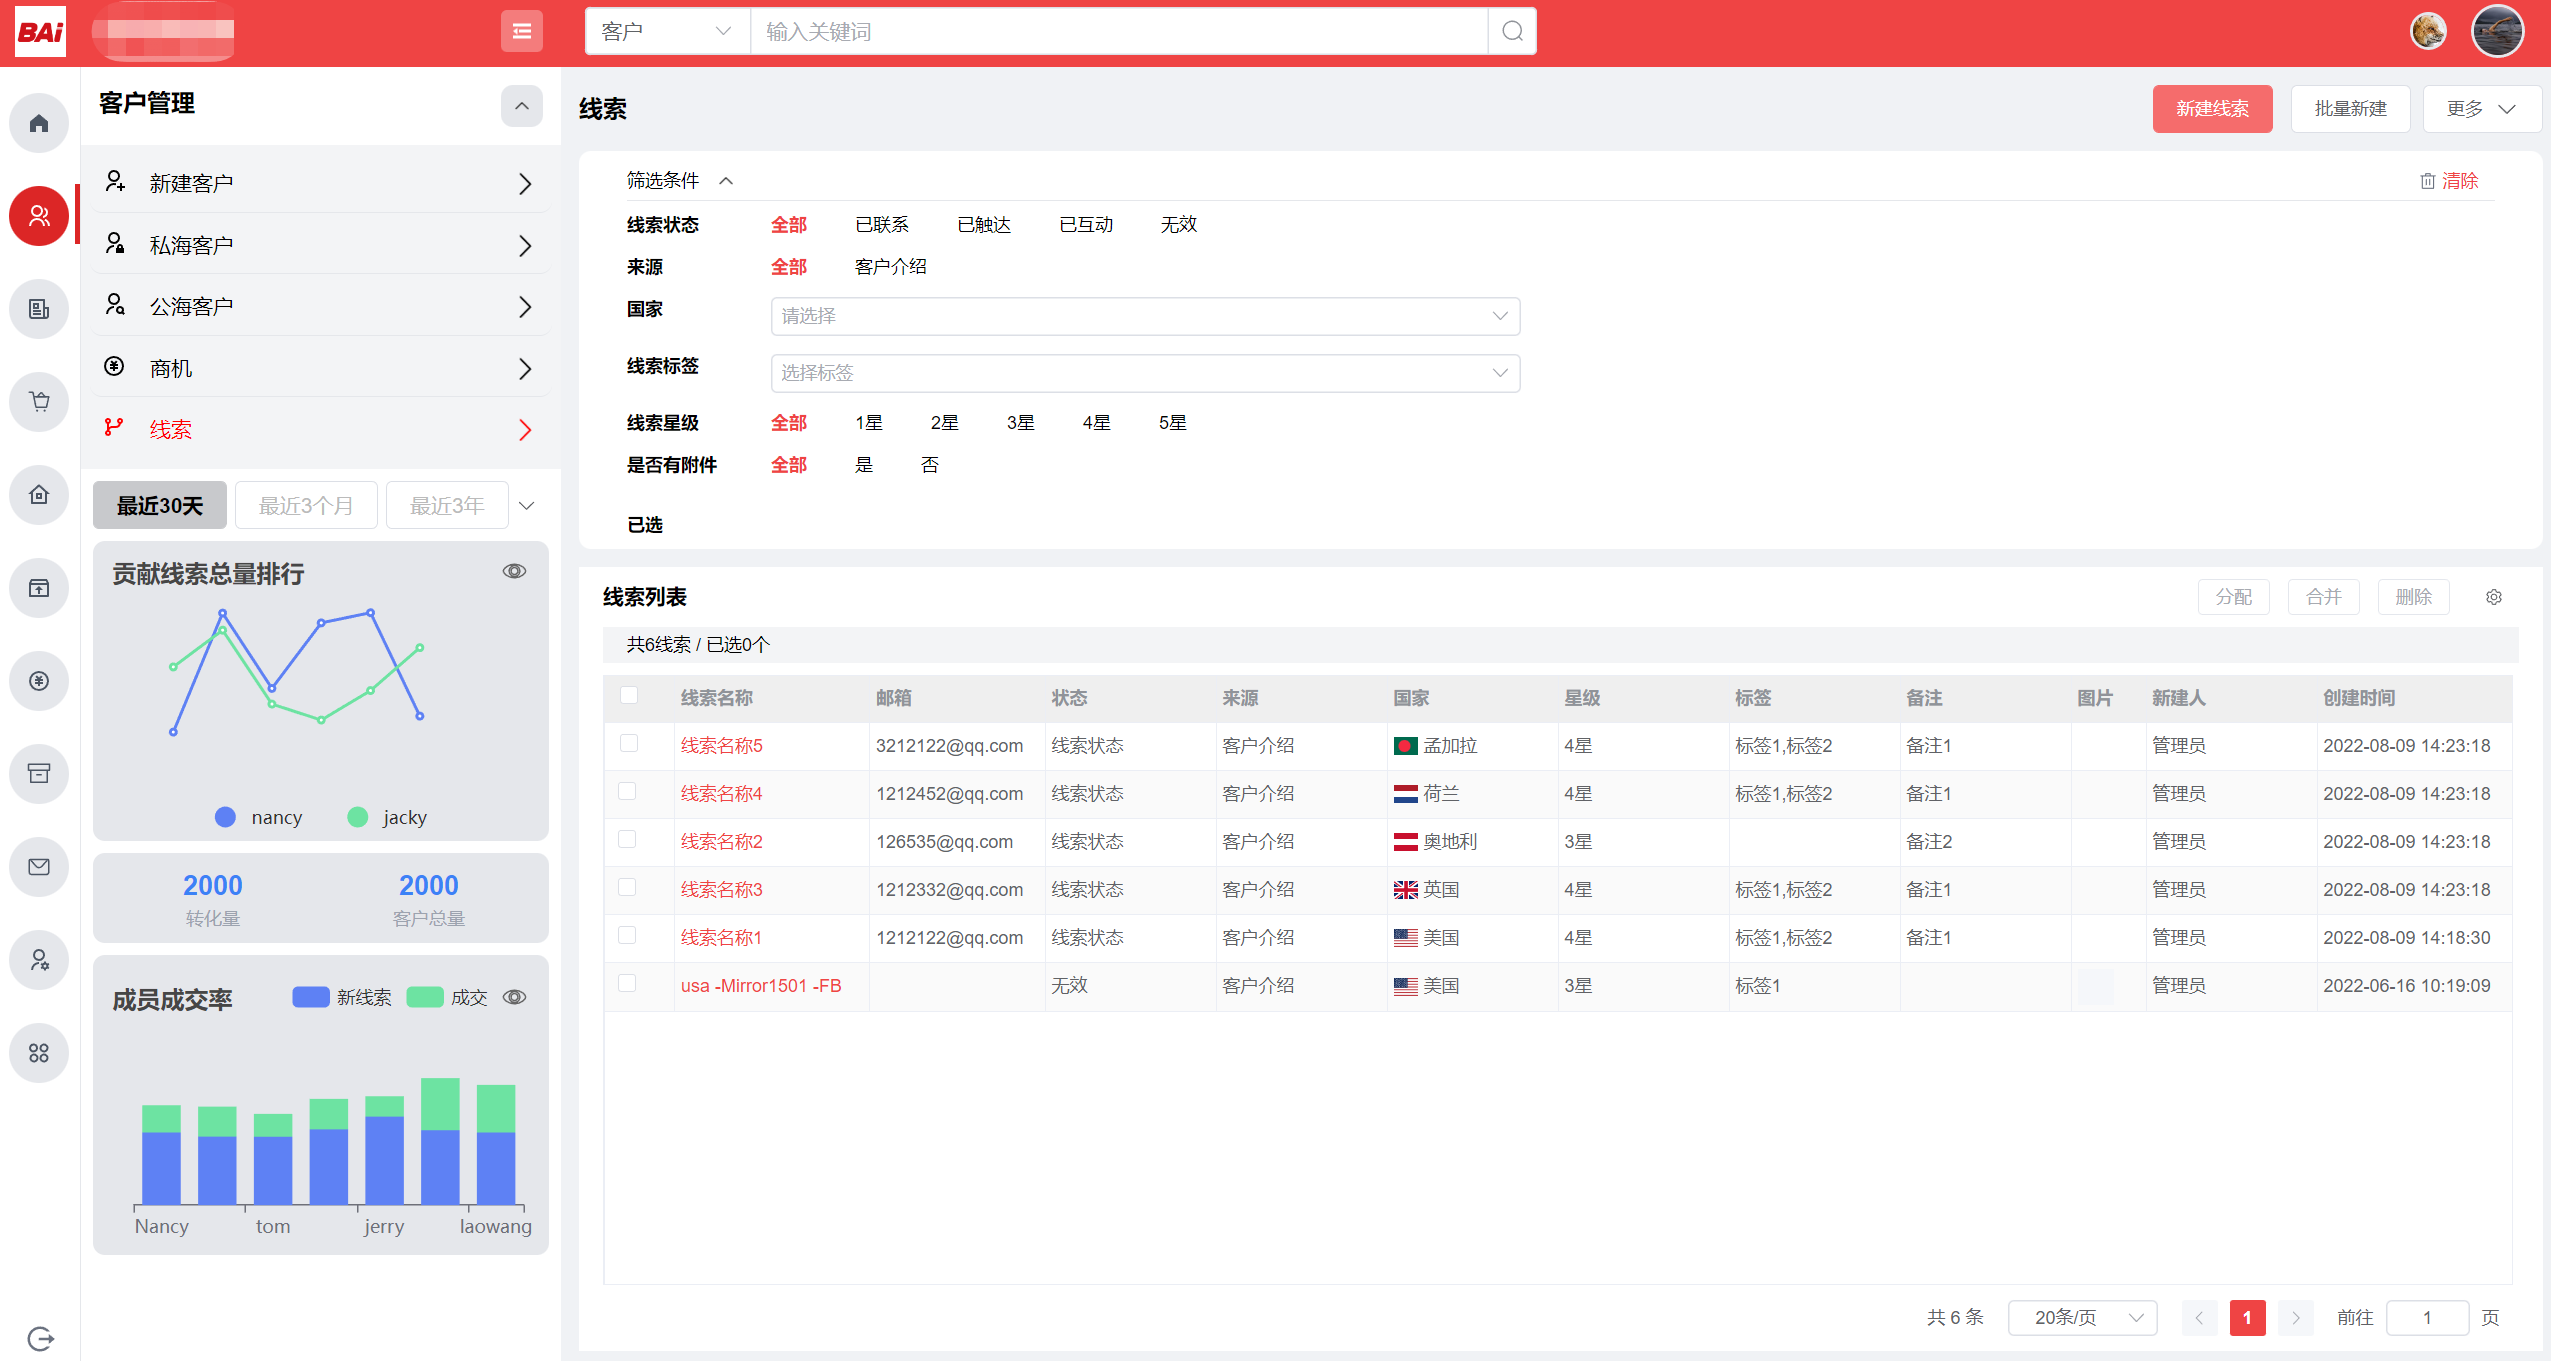Select the 最近30天 tab
Image resolution: width=2551 pixels, height=1361 pixels.
pyautogui.click(x=160, y=506)
